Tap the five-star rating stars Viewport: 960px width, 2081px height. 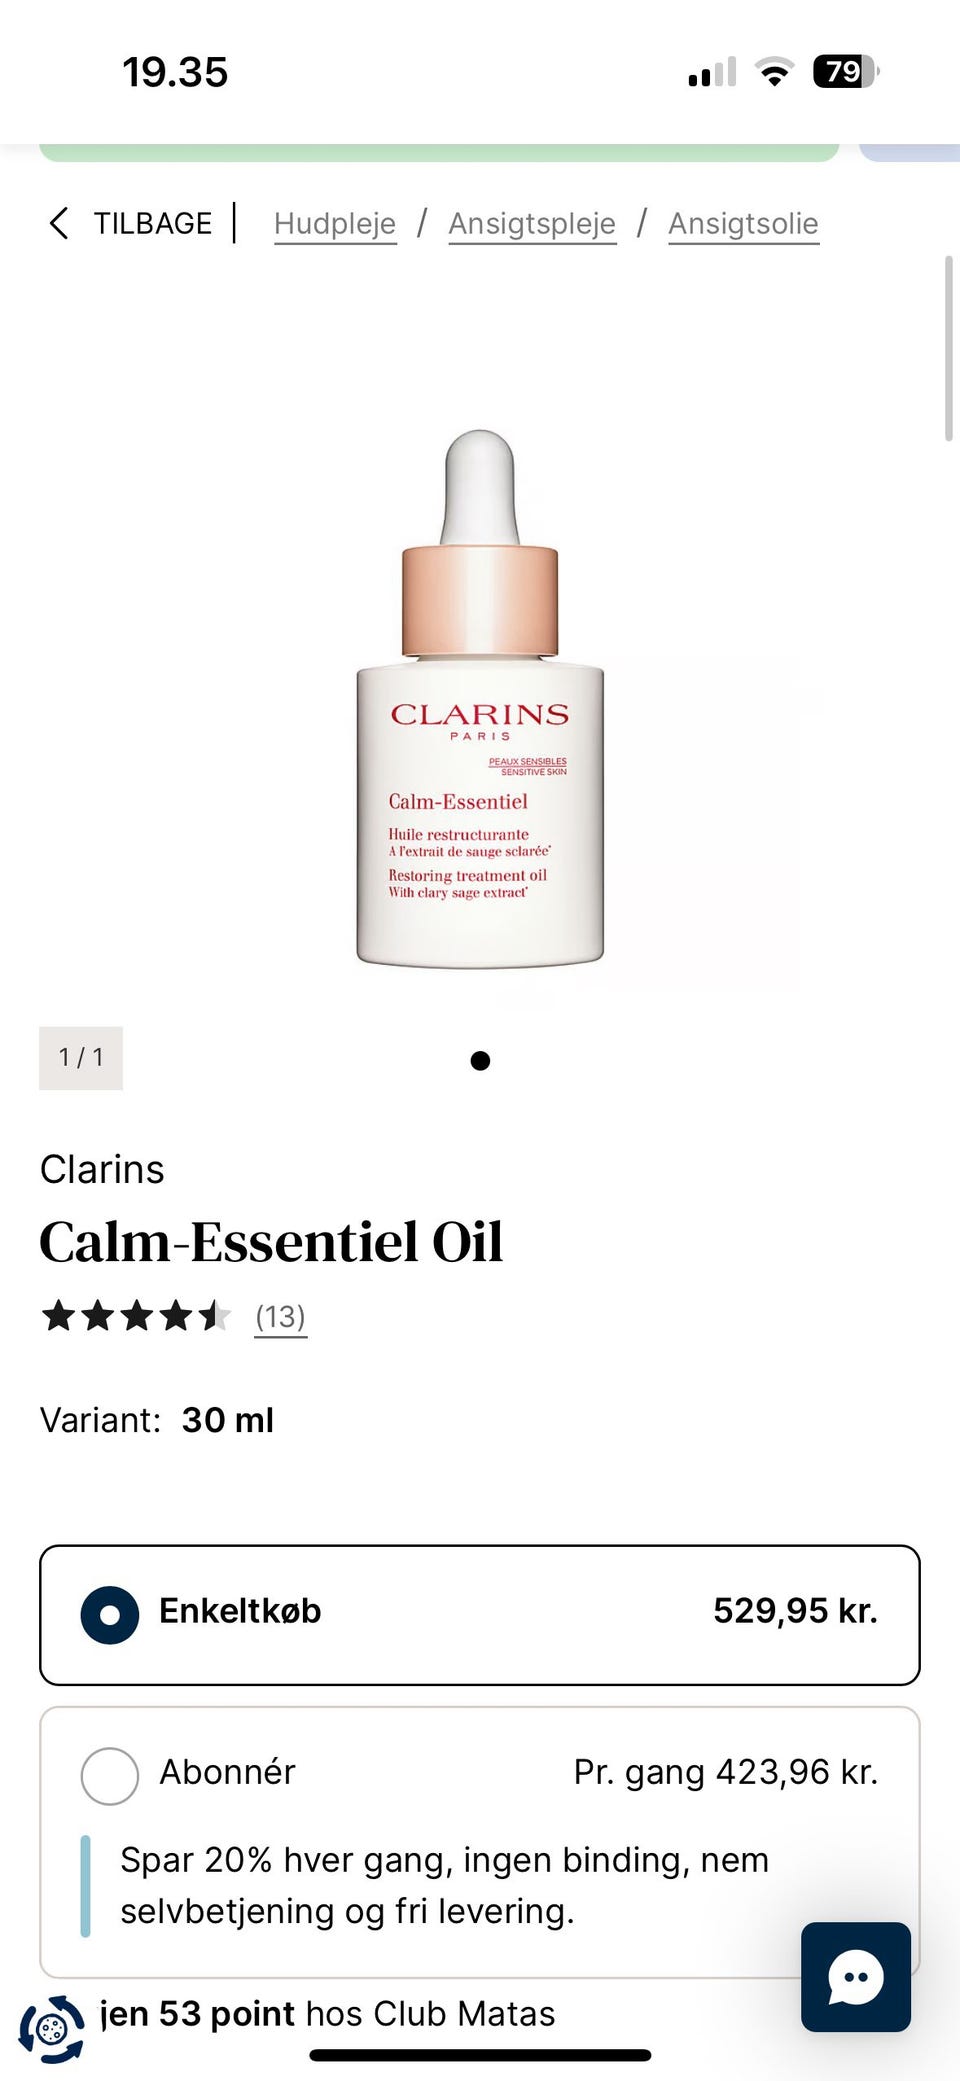136,1316
